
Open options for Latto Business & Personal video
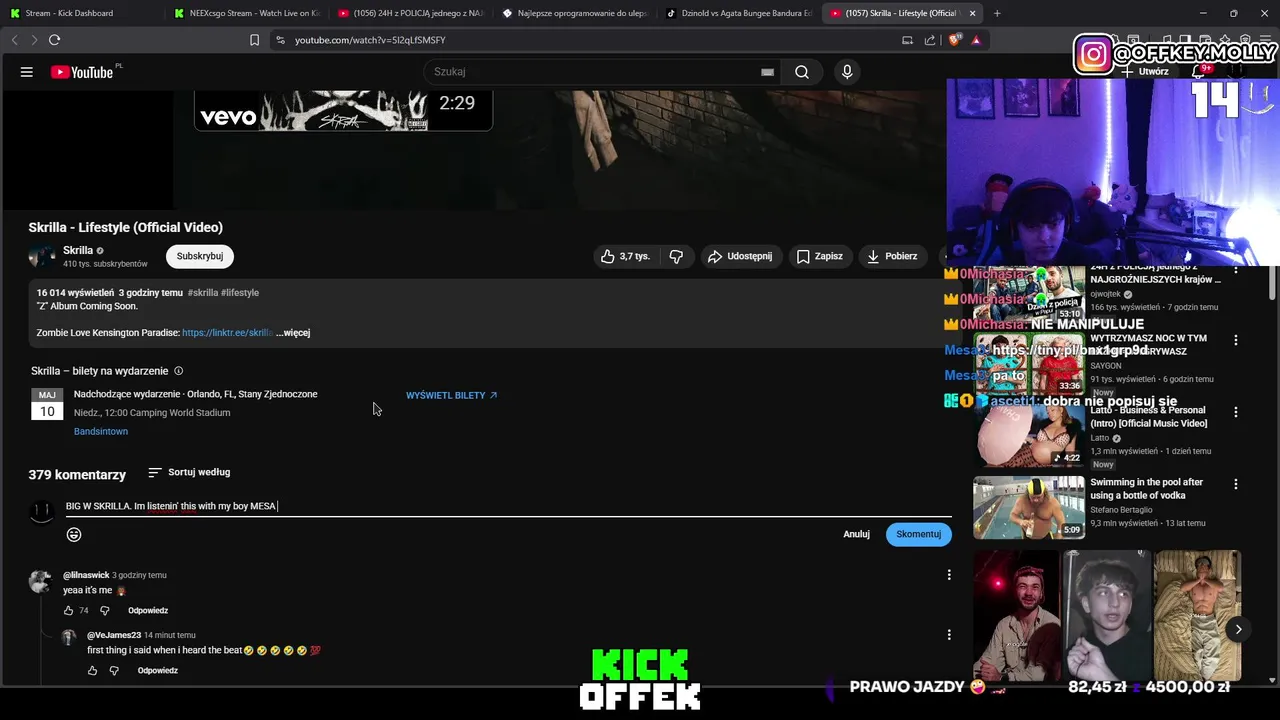tap(1236, 412)
